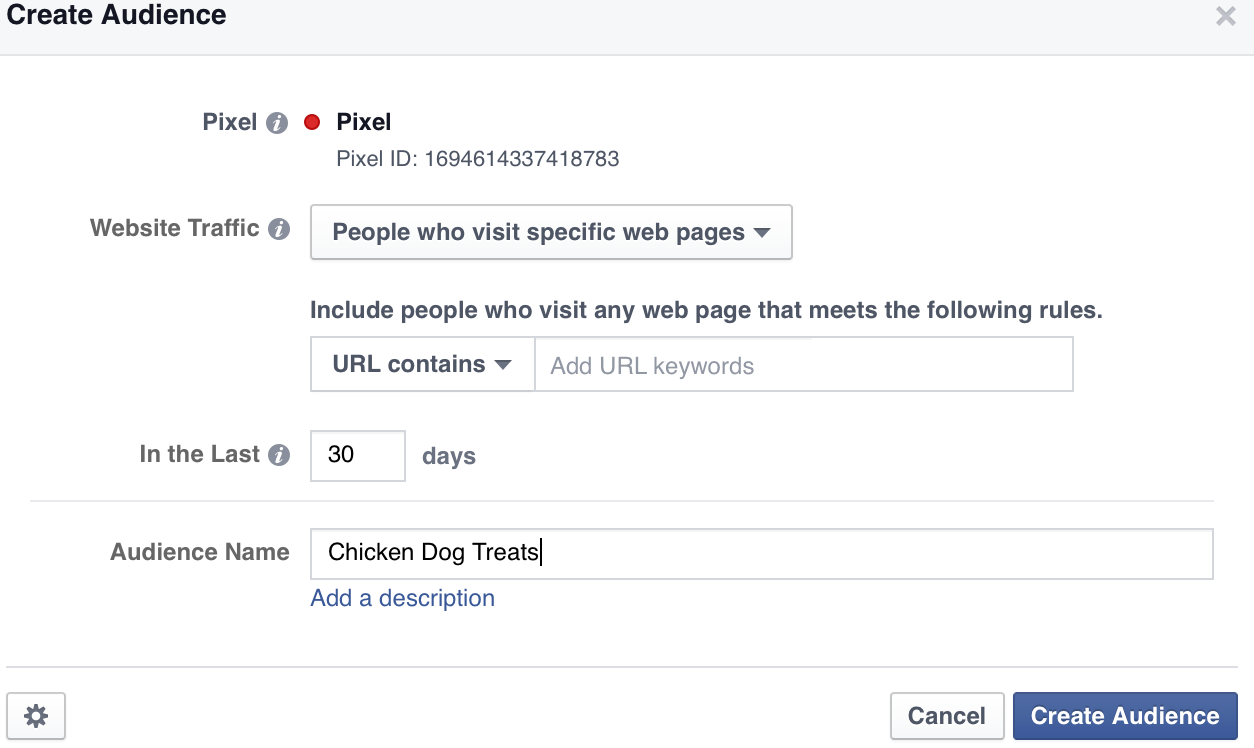Click the red Pixel status dot
Screen dimensions: 1254x748
pyautogui.click(x=312, y=122)
